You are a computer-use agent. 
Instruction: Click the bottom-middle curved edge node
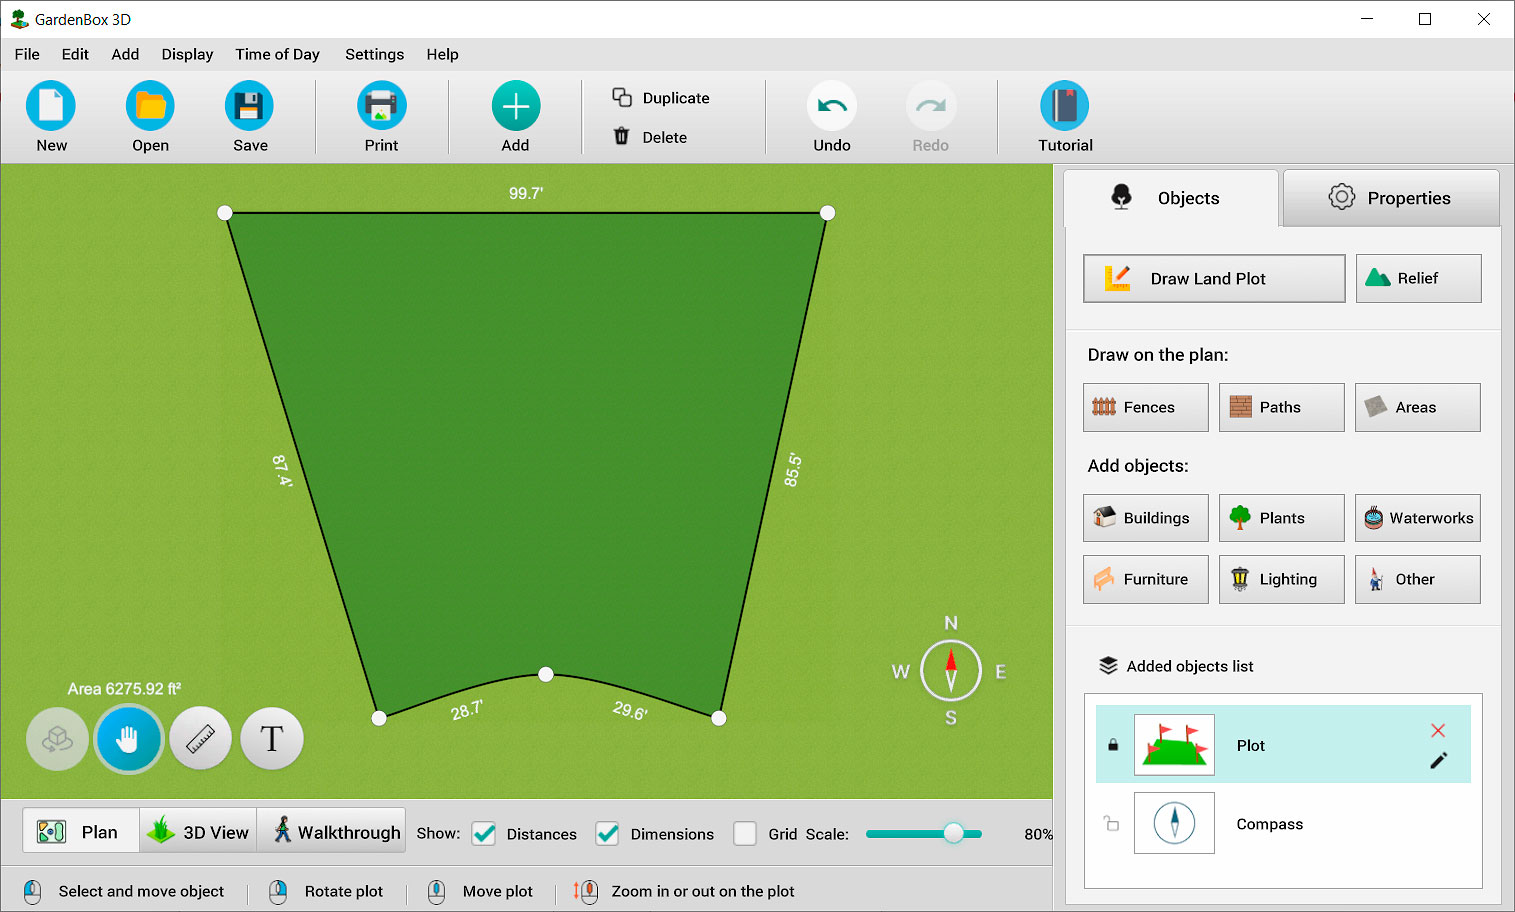click(546, 674)
